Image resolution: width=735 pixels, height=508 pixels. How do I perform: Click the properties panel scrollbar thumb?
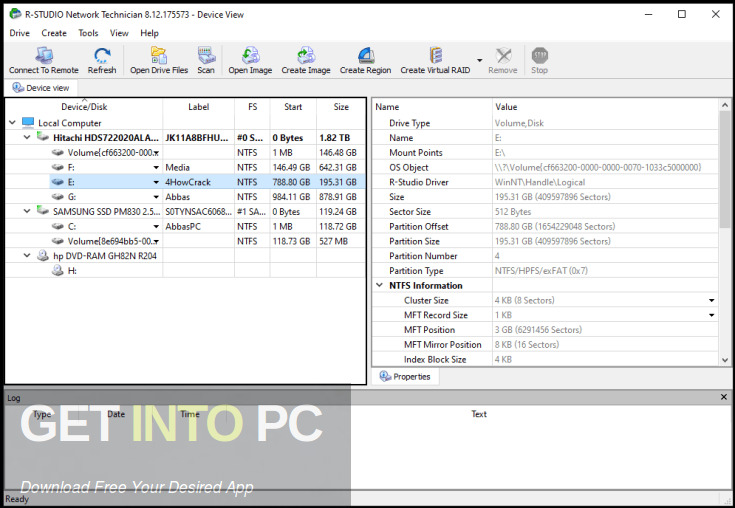[725, 169]
